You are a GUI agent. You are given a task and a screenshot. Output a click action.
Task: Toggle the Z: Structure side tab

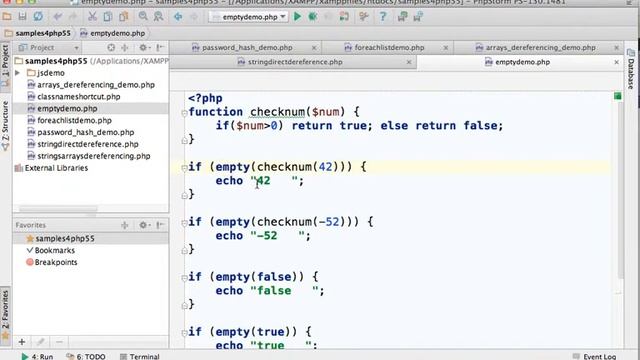[5, 126]
